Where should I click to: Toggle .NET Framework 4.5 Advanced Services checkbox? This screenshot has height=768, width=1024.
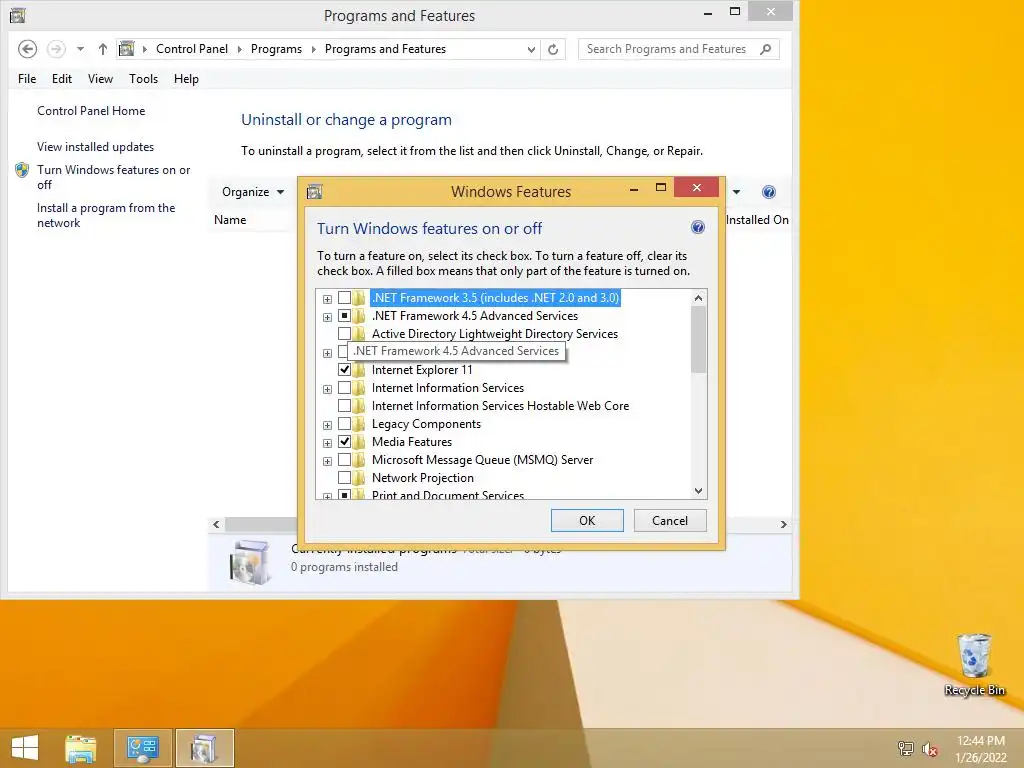click(344, 316)
